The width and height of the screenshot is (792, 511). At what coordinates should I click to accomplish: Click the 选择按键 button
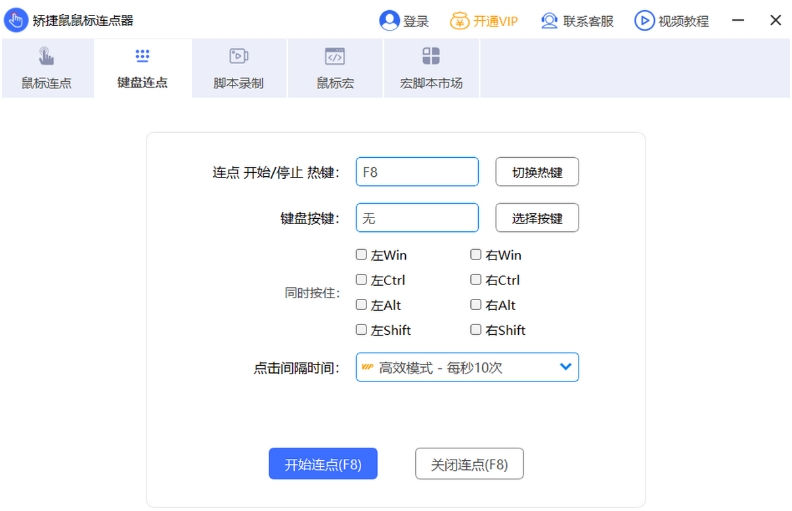click(x=537, y=218)
